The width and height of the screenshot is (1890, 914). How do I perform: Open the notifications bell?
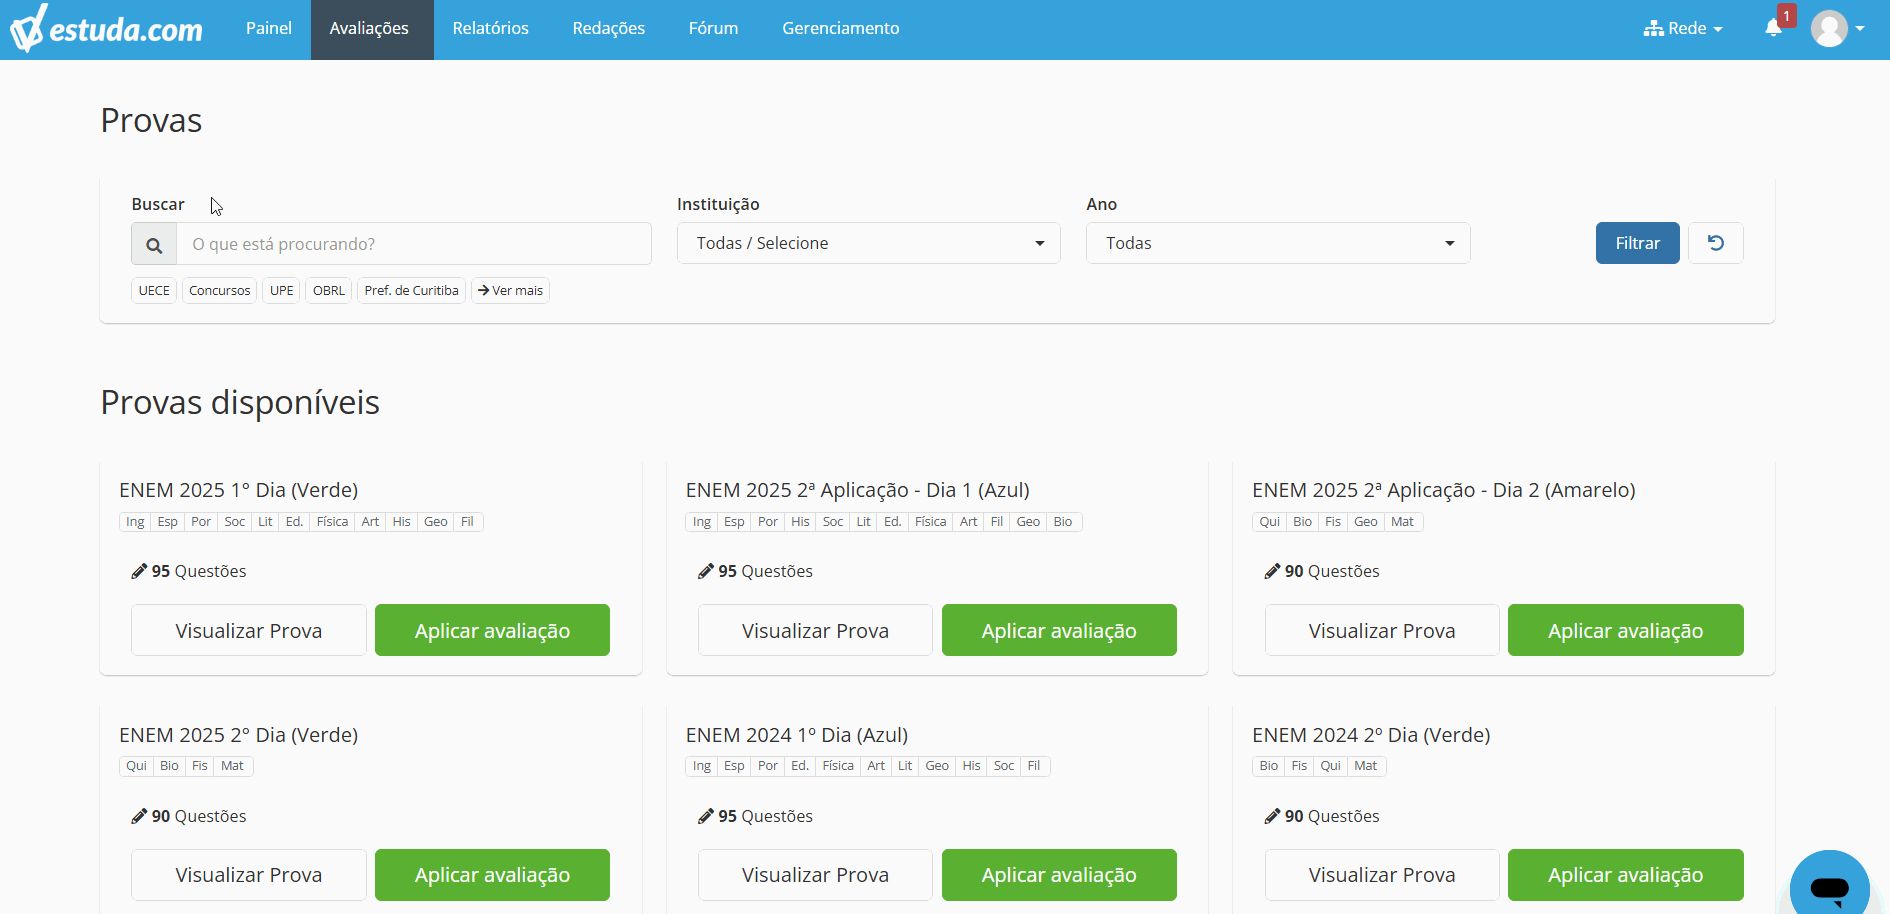(1774, 28)
